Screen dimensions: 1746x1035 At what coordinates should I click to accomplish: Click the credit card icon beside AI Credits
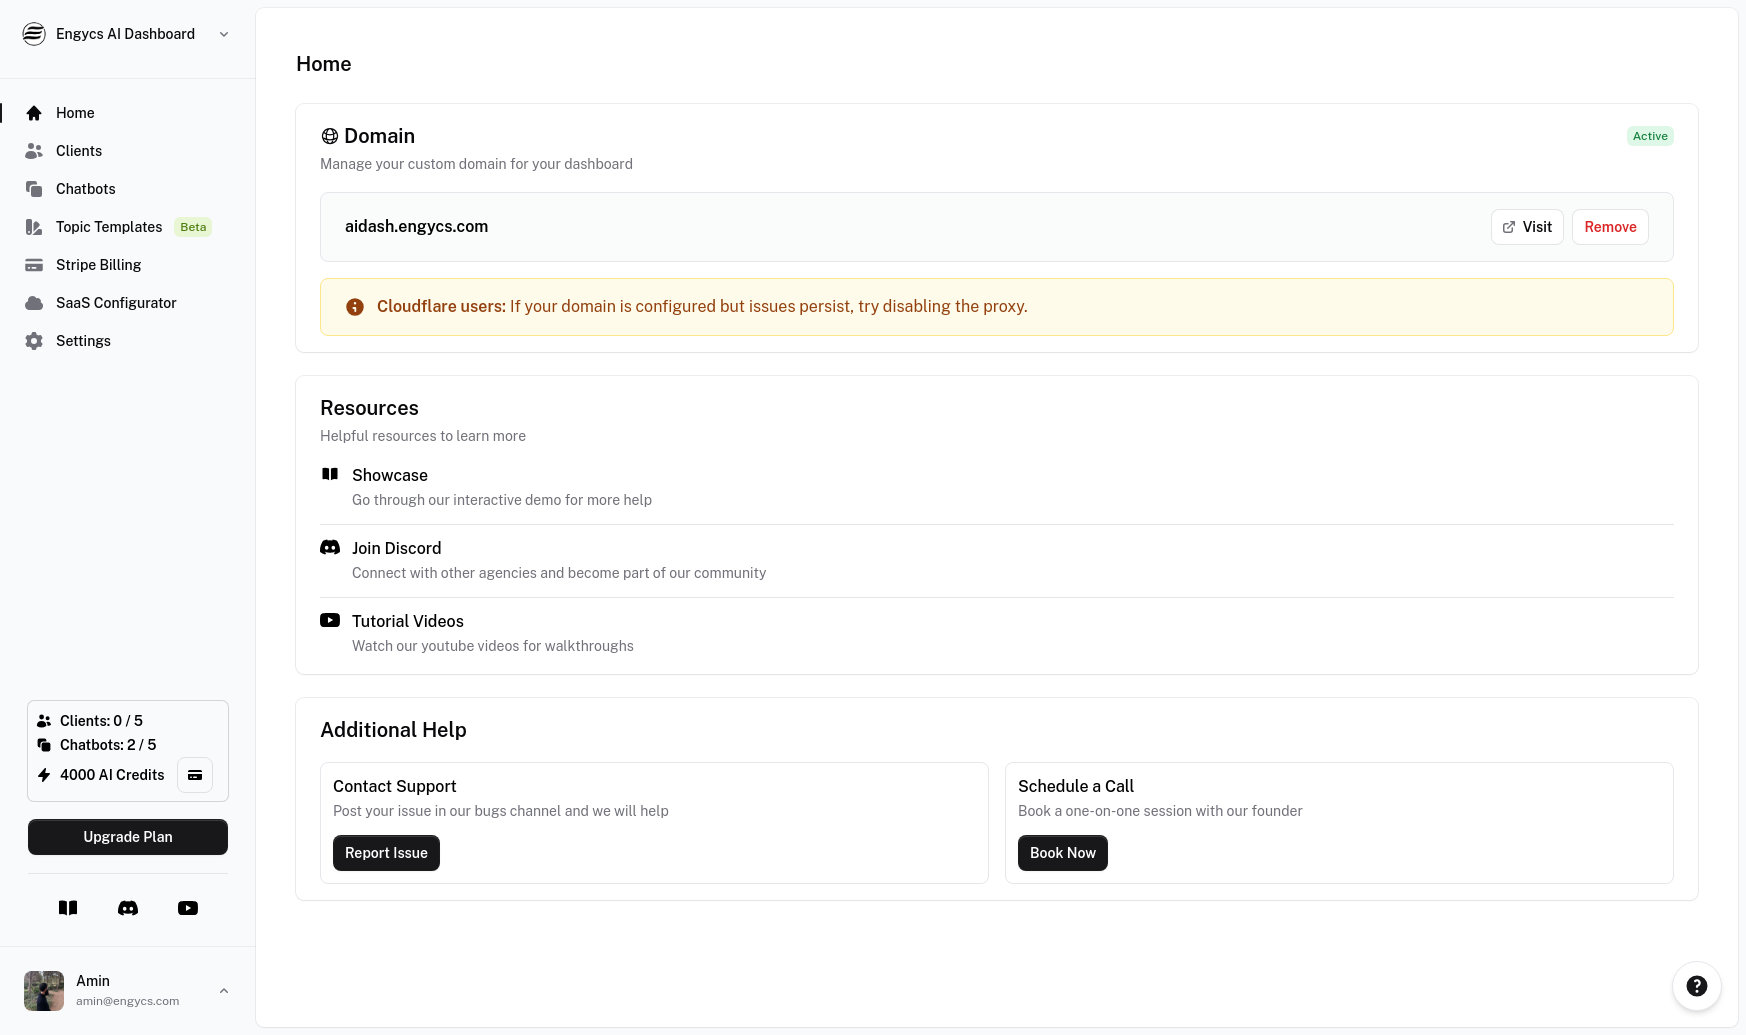tap(195, 775)
